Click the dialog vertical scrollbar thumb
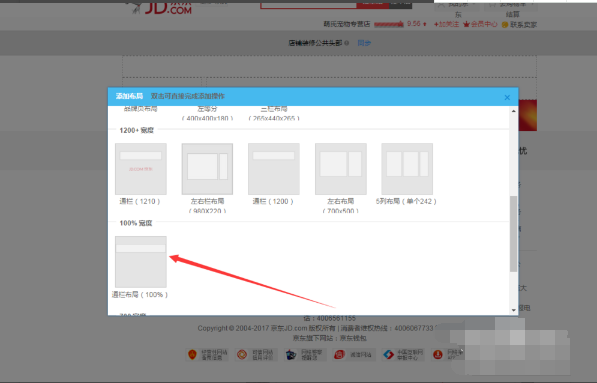 (x=514, y=234)
